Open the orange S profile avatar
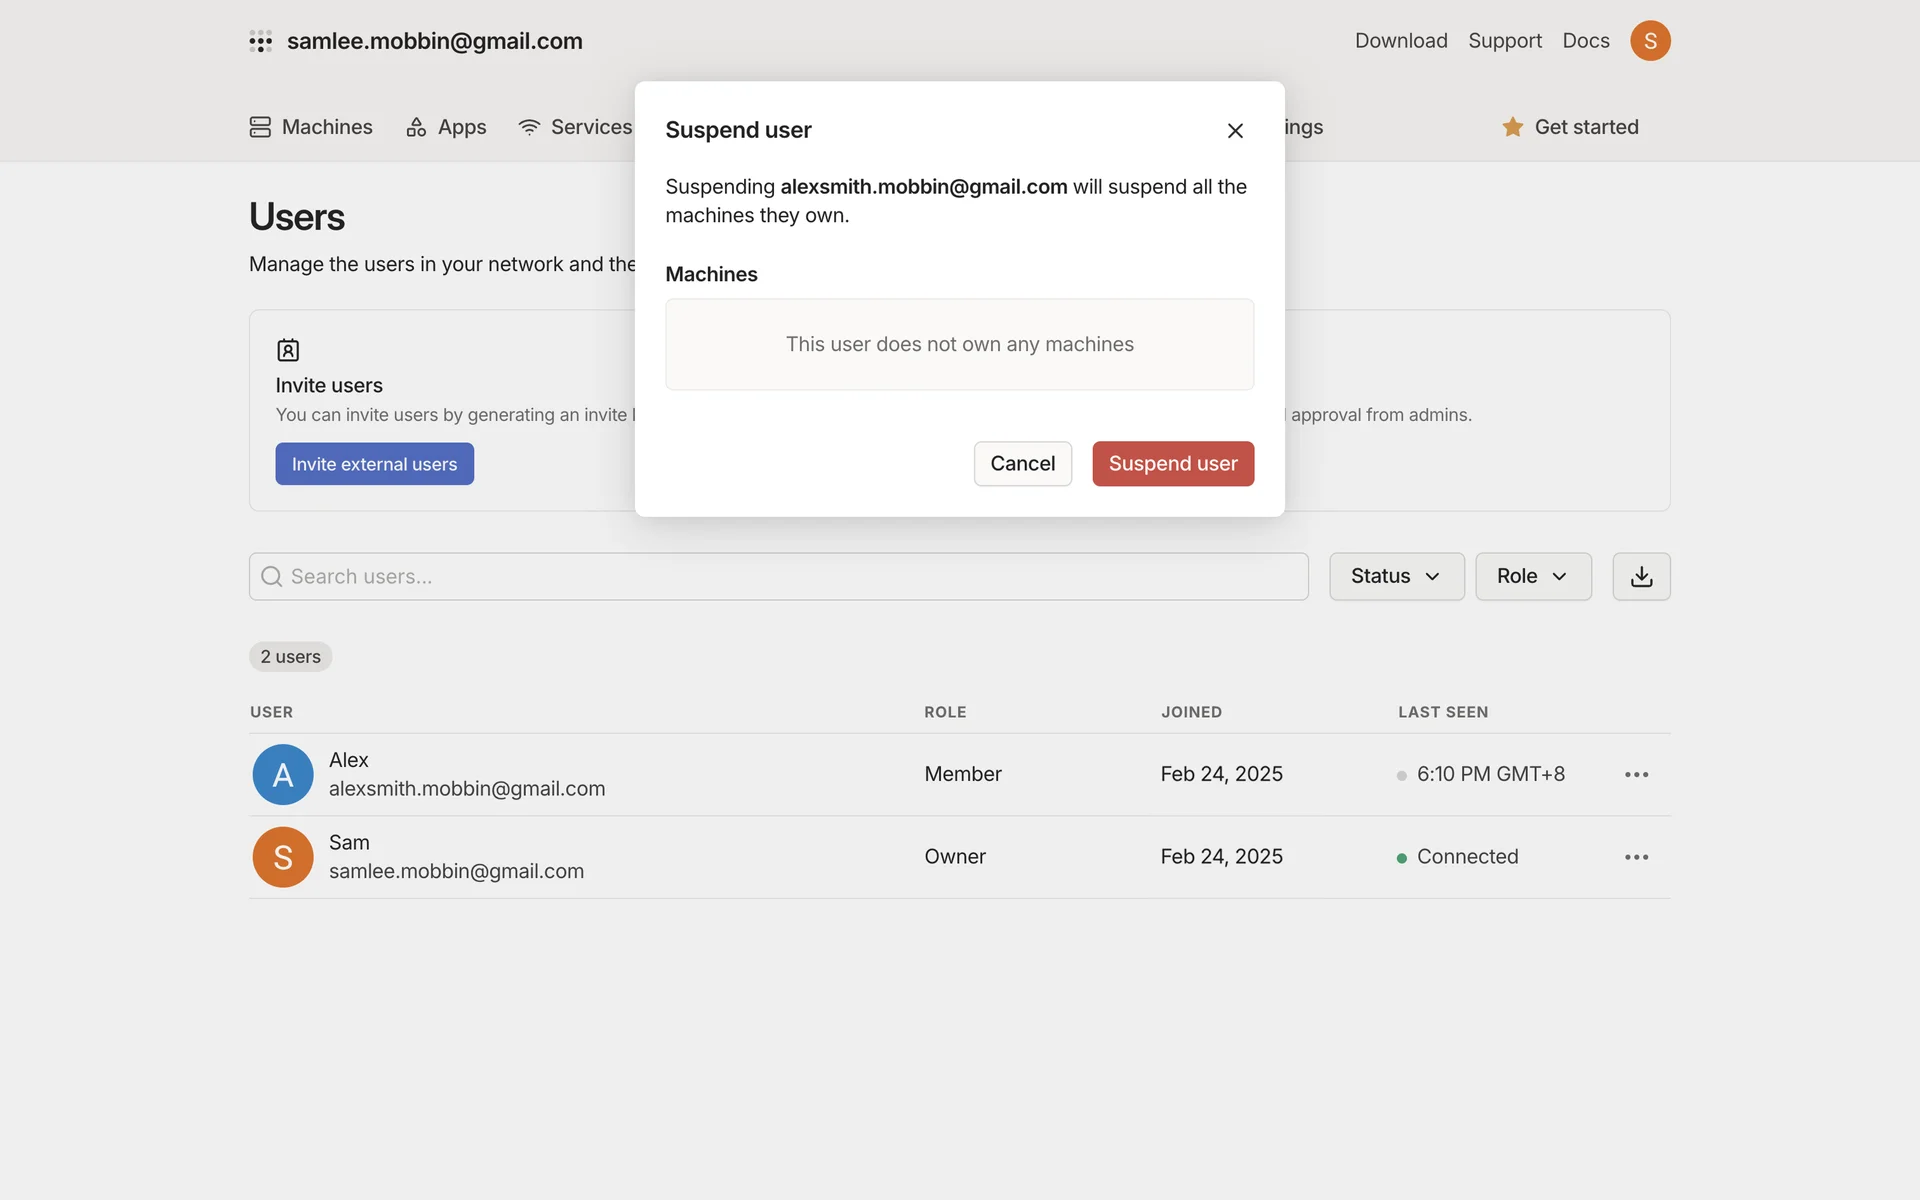 click(1650, 41)
